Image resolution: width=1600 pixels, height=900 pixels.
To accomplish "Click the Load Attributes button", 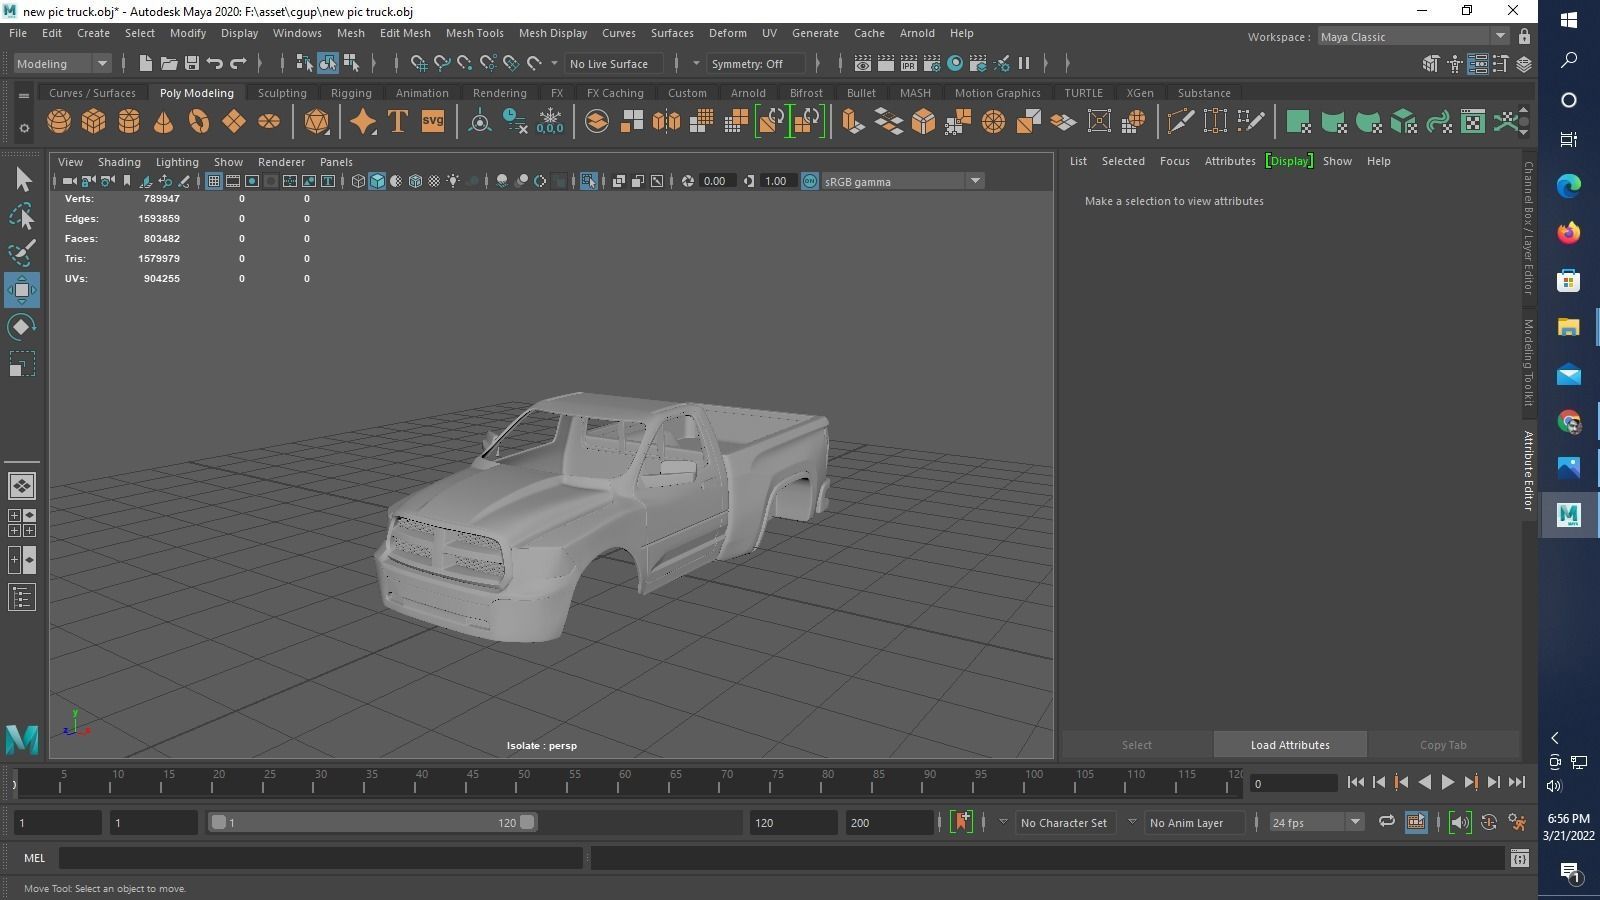I will (1290, 745).
